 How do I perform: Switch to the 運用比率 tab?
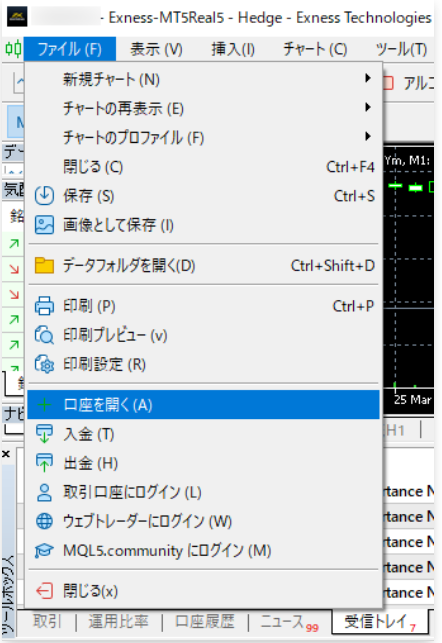[x=118, y=621]
